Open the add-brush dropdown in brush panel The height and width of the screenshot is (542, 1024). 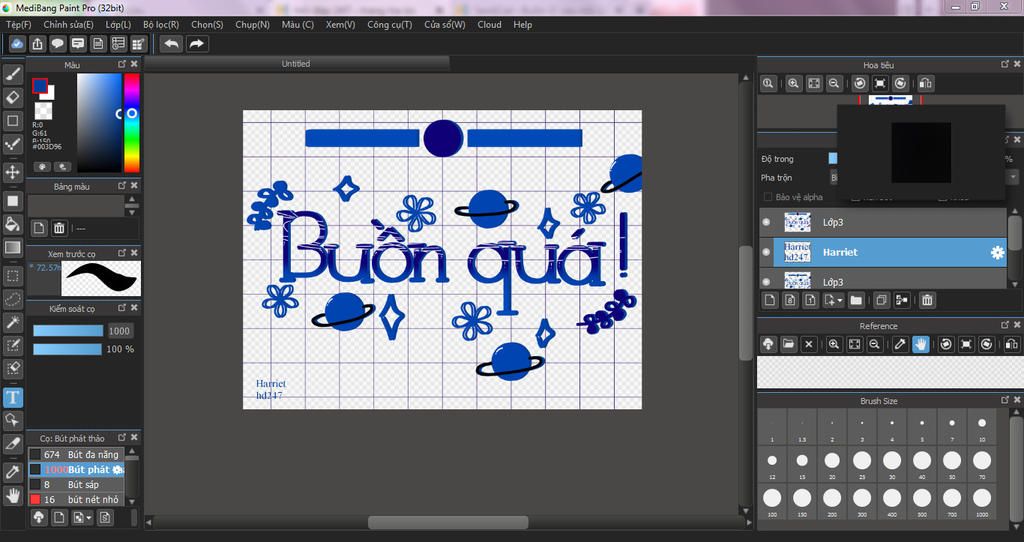pyautogui.click(x=89, y=518)
